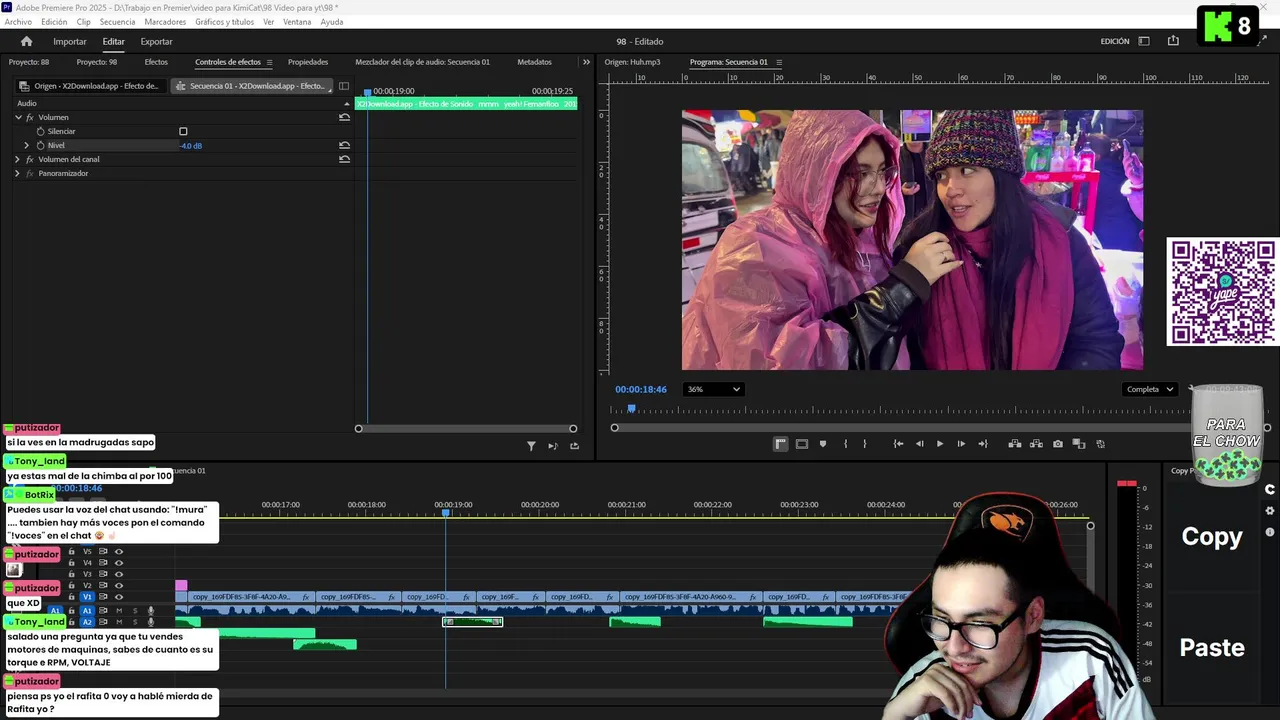Viewport: 1280px width, 720px height.
Task: Mute audio track A1
Action: (119, 610)
